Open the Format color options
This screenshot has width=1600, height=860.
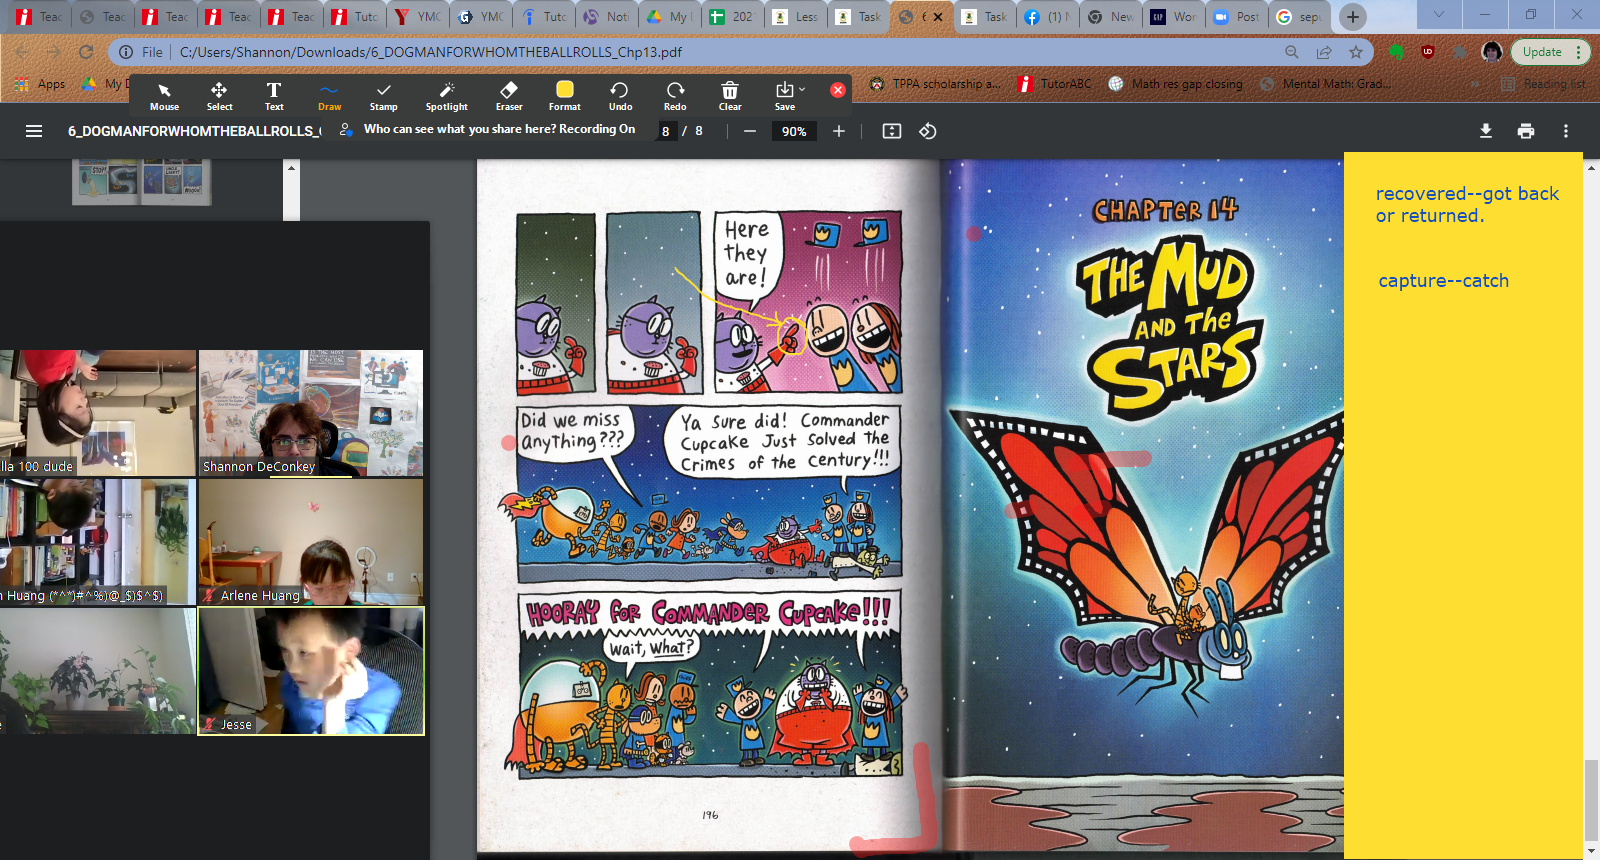point(564,96)
